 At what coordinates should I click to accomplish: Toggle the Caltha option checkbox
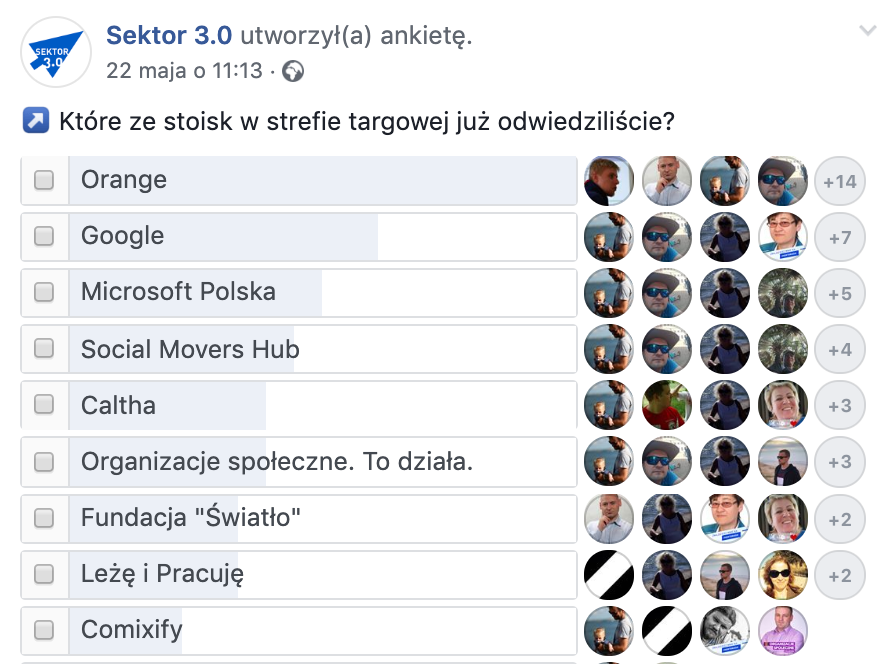pos(44,405)
